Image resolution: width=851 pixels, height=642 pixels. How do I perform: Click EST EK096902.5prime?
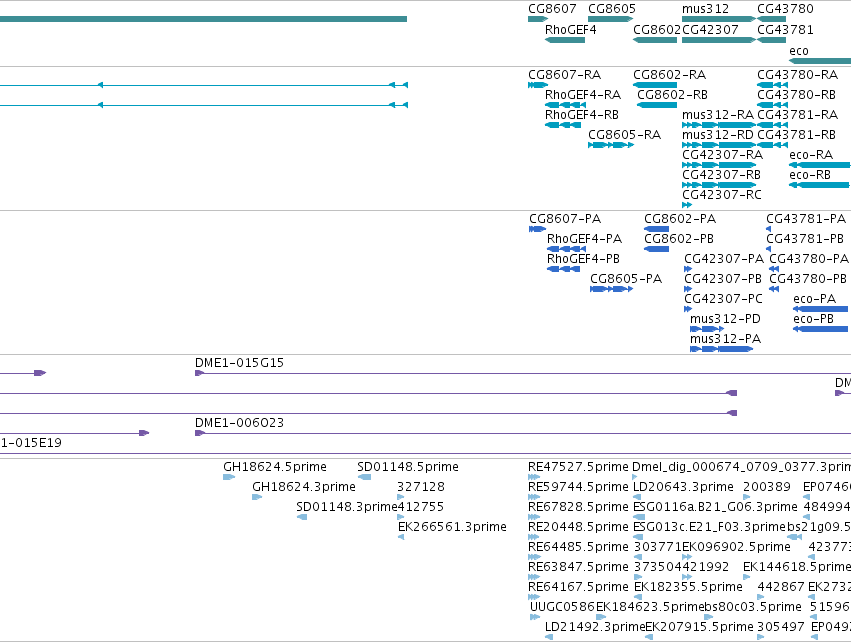point(736,548)
